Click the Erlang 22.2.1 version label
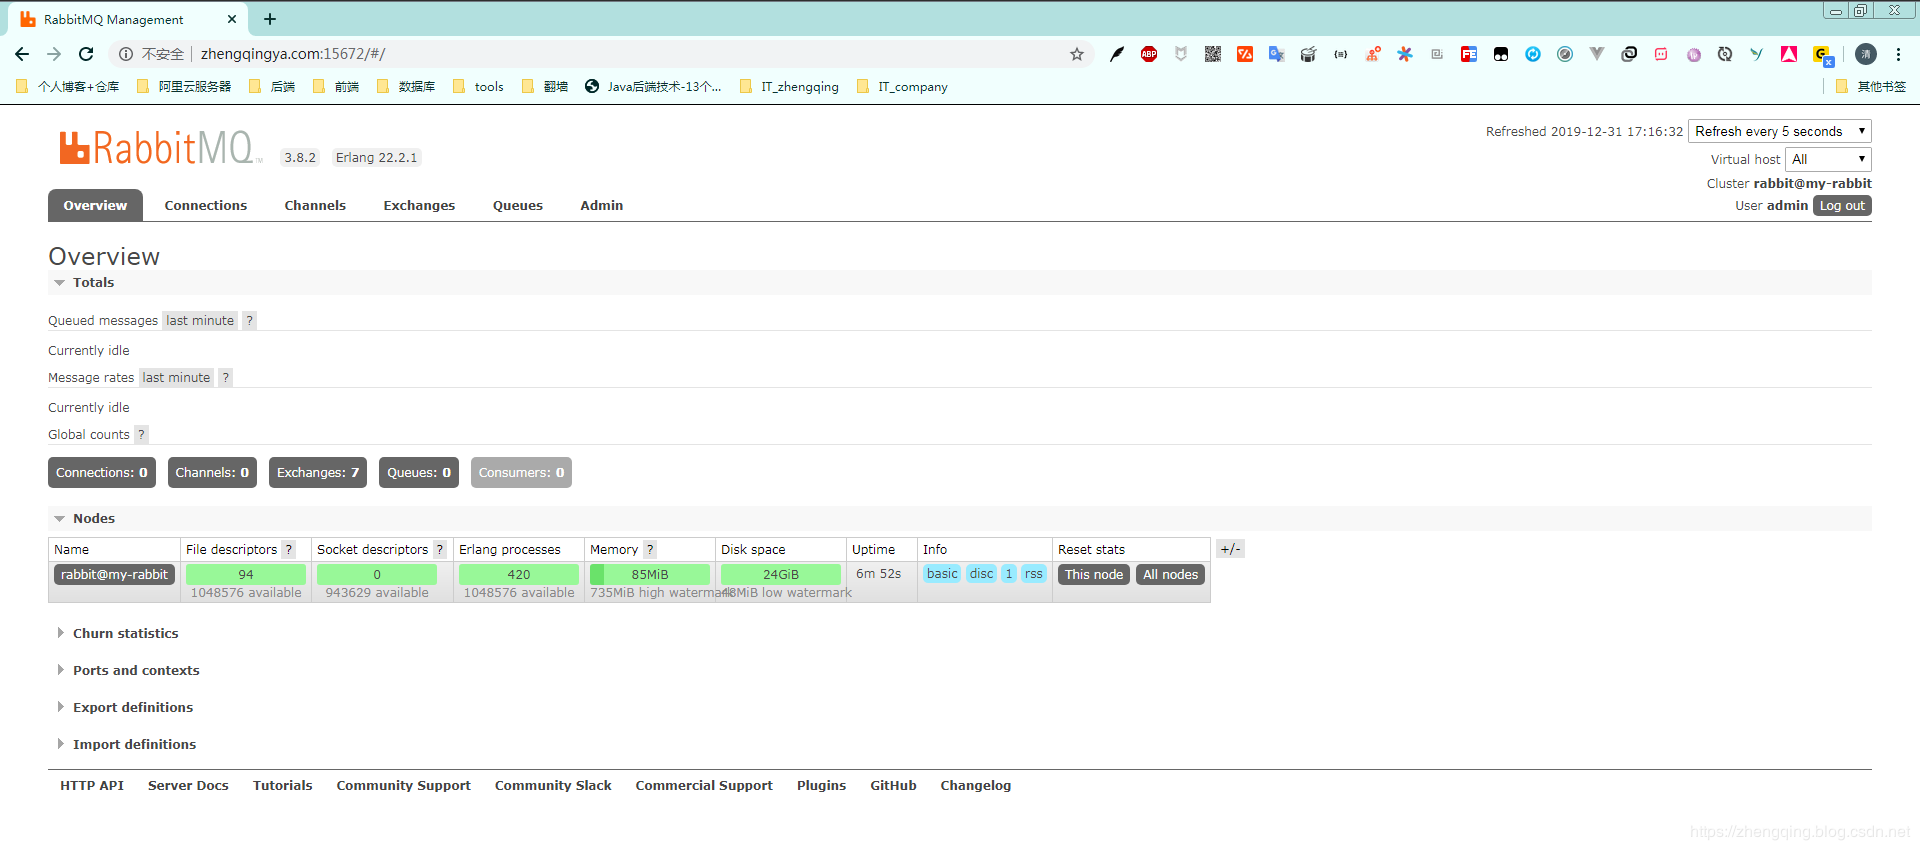 376,158
